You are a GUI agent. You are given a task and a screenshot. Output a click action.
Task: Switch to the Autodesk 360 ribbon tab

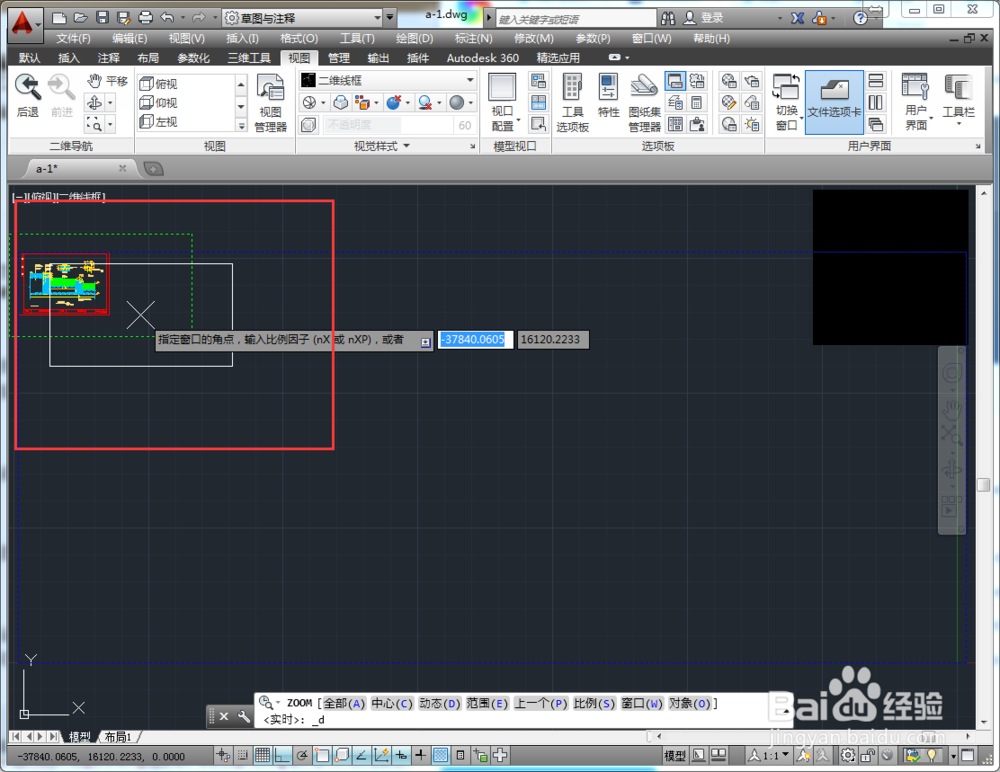(483, 58)
